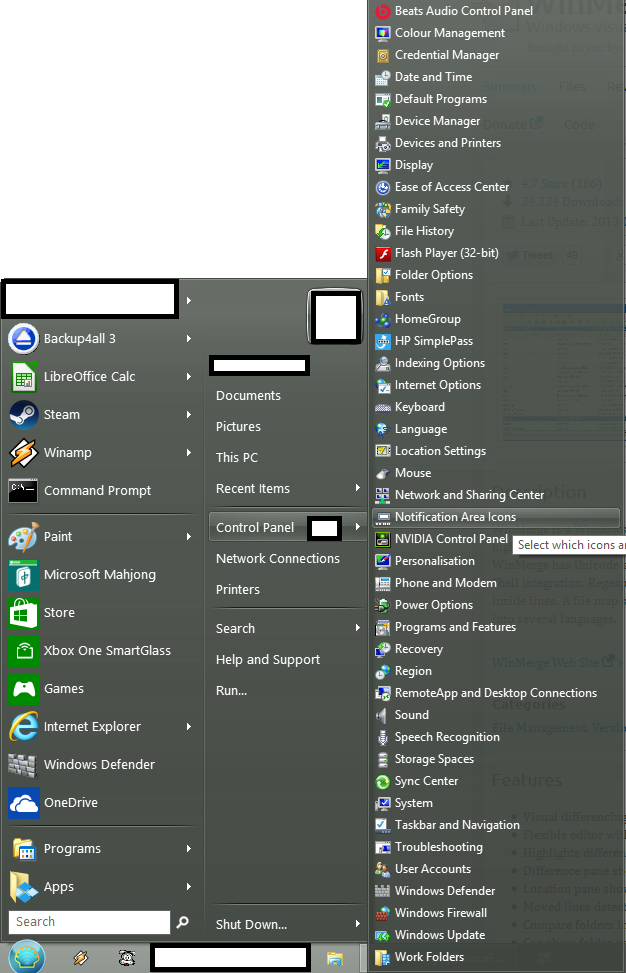The image size is (626, 973).
Task: Launch Xbox One SmartGlass icon
Action: point(24,651)
